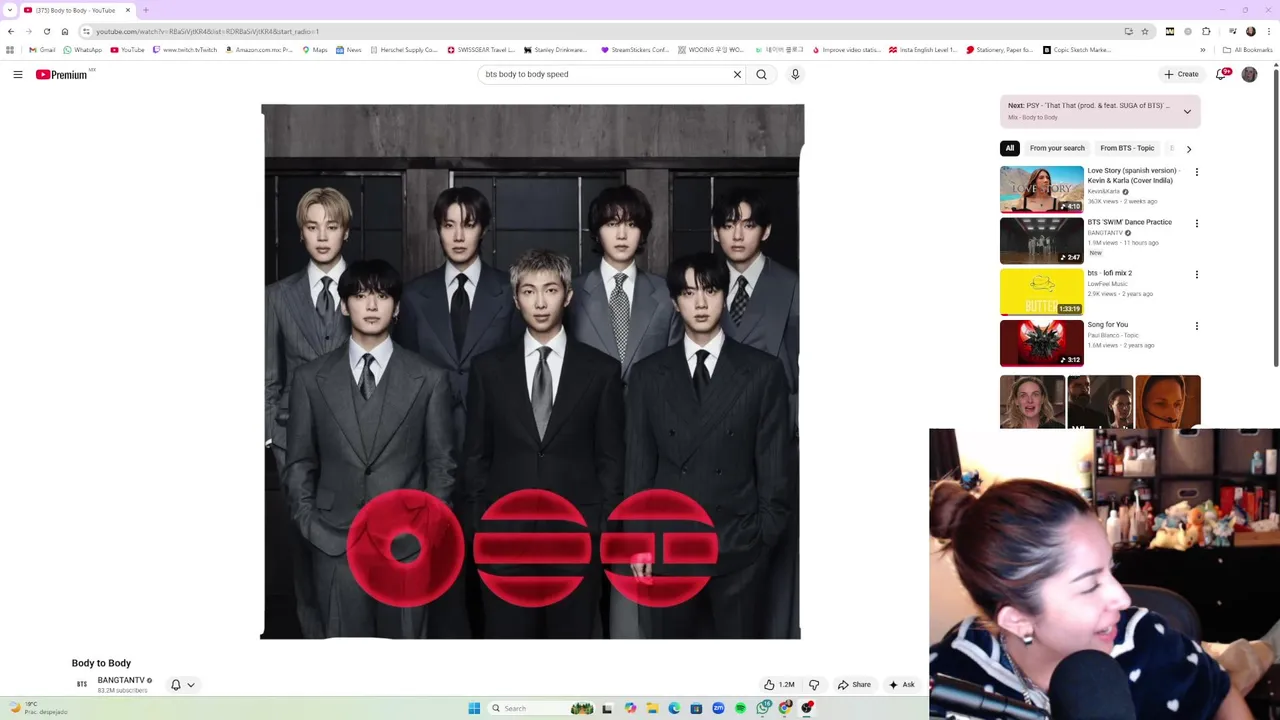This screenshot has height=720, width=1280.
Task: Open the YouTube hamburger guide menu
Action: [x=18, y=74]
